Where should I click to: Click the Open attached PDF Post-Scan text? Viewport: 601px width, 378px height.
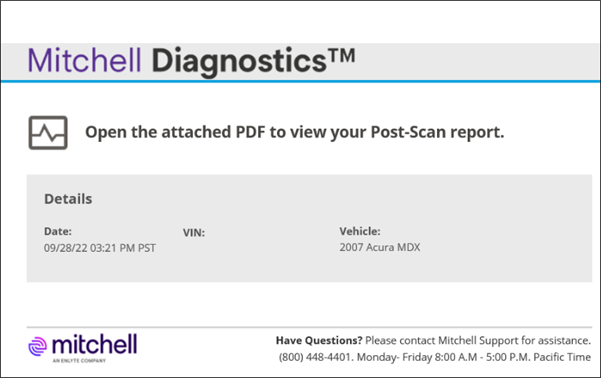[294, 132]
